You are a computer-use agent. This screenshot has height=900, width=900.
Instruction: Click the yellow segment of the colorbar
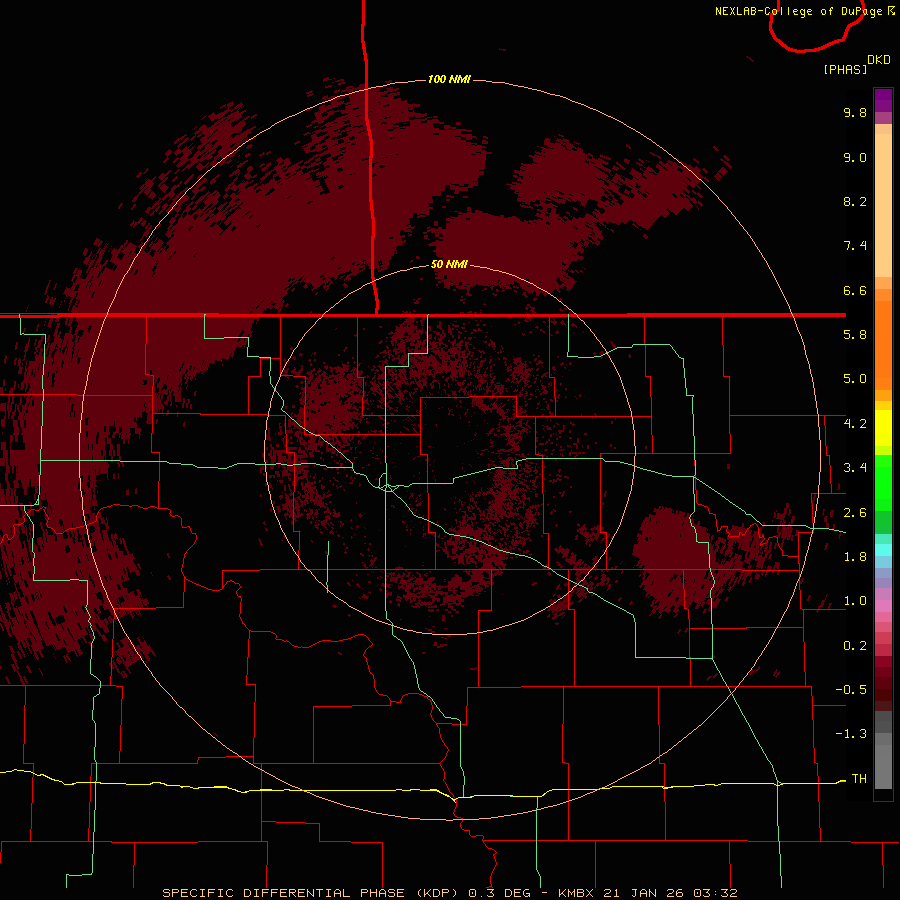coord(883,428)
